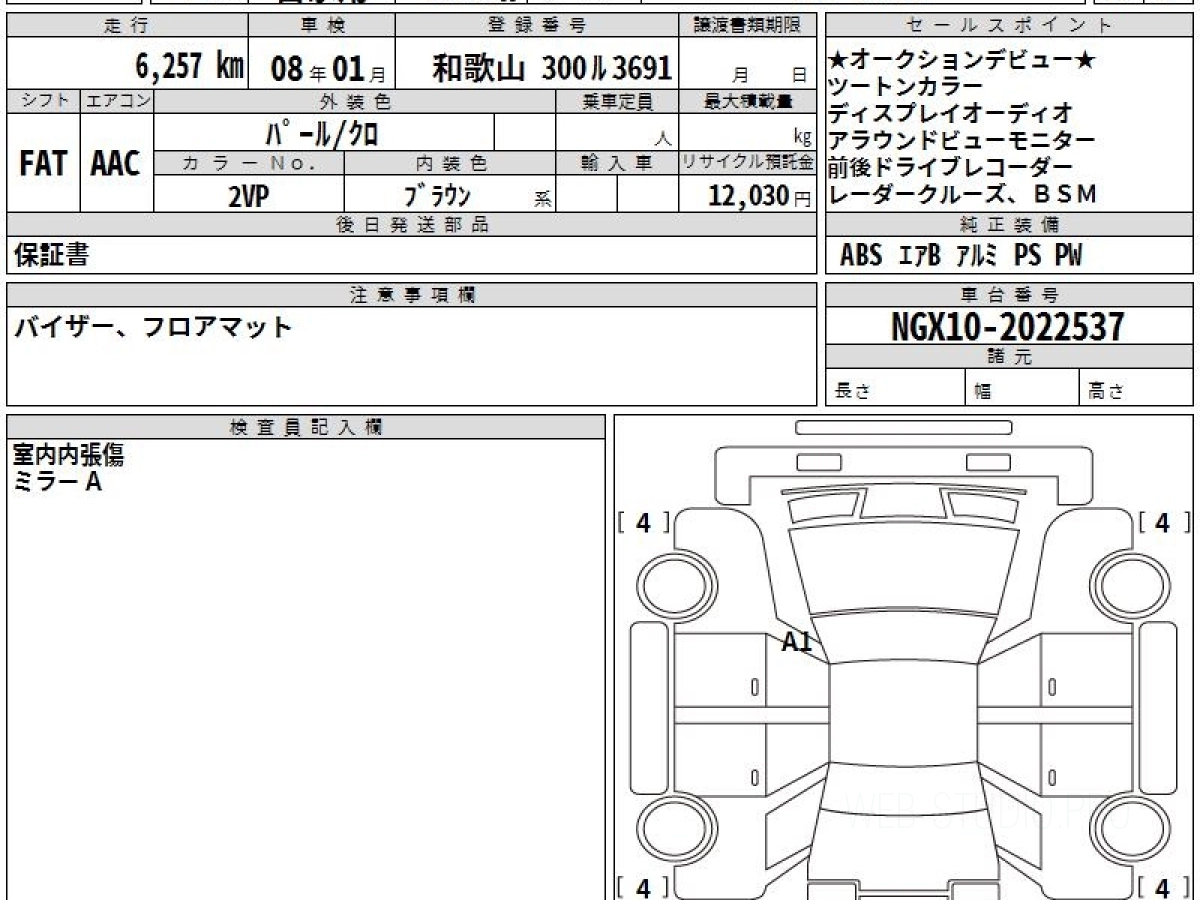Screen dimensions: 1200x900
Task: Click the 注意事項欄 section header
Action: [412, 295]
